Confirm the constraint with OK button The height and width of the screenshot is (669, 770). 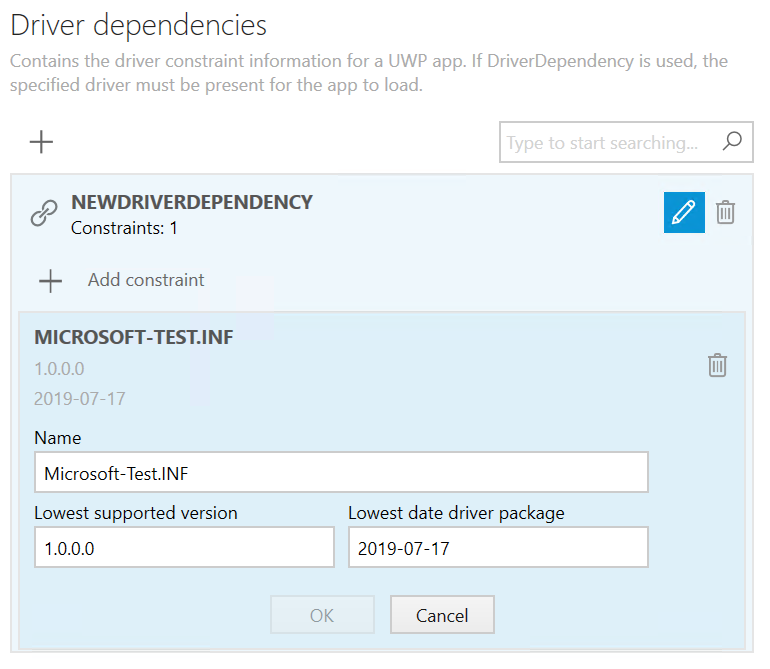(322, 615)
